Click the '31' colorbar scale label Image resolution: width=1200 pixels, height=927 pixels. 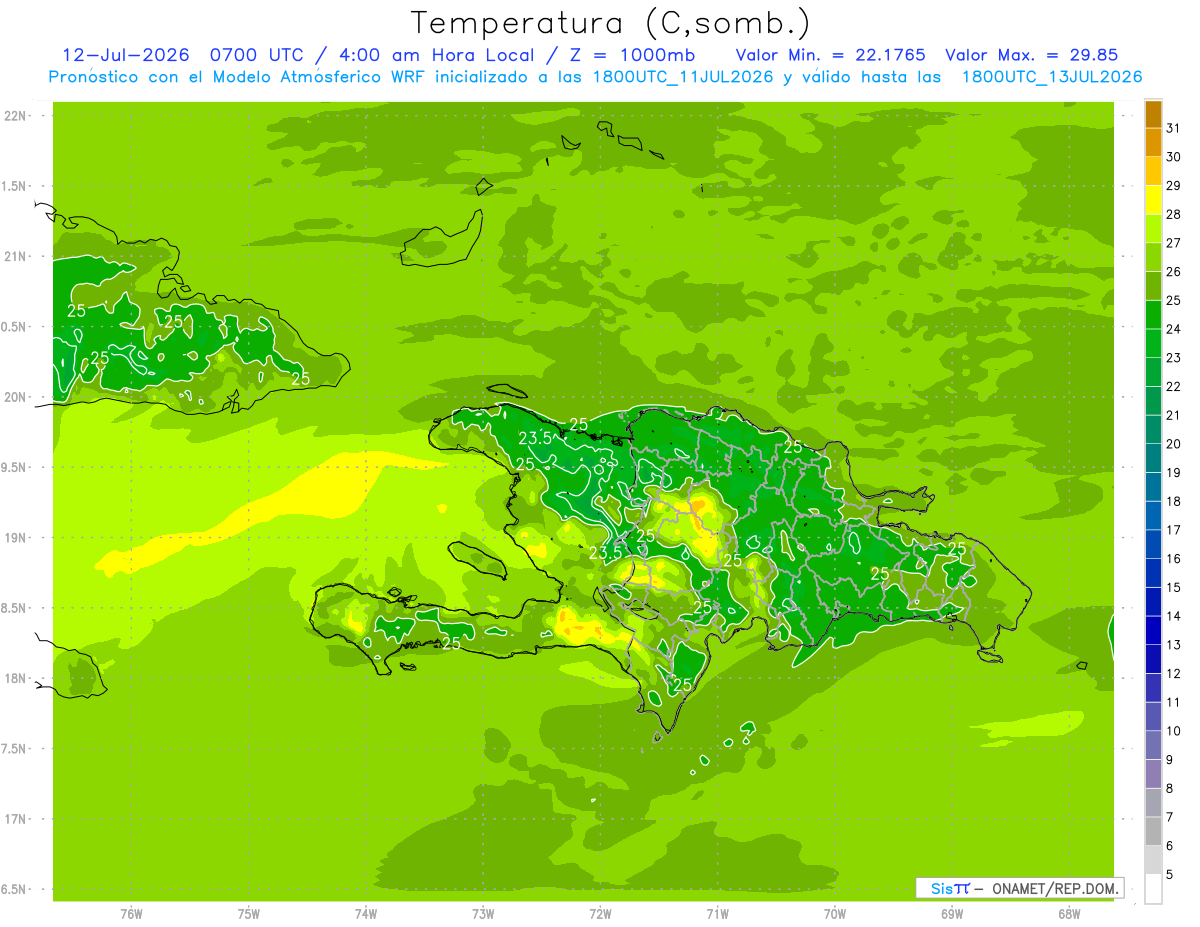[1174, 128]
